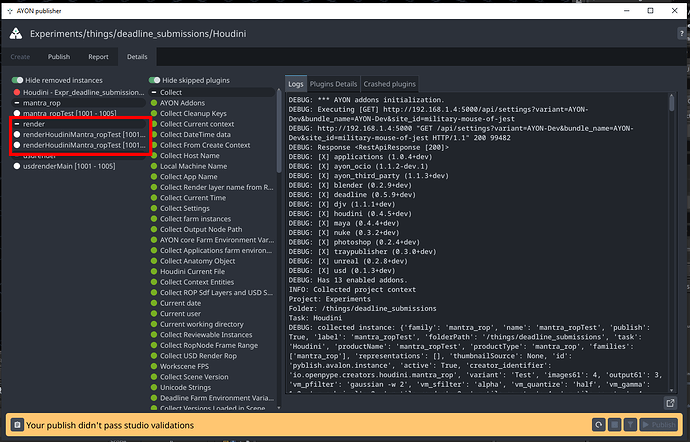Screen dimensions: 690x442
Task: Click the AYON publisher title bar icon
Action: pos(10,11)
